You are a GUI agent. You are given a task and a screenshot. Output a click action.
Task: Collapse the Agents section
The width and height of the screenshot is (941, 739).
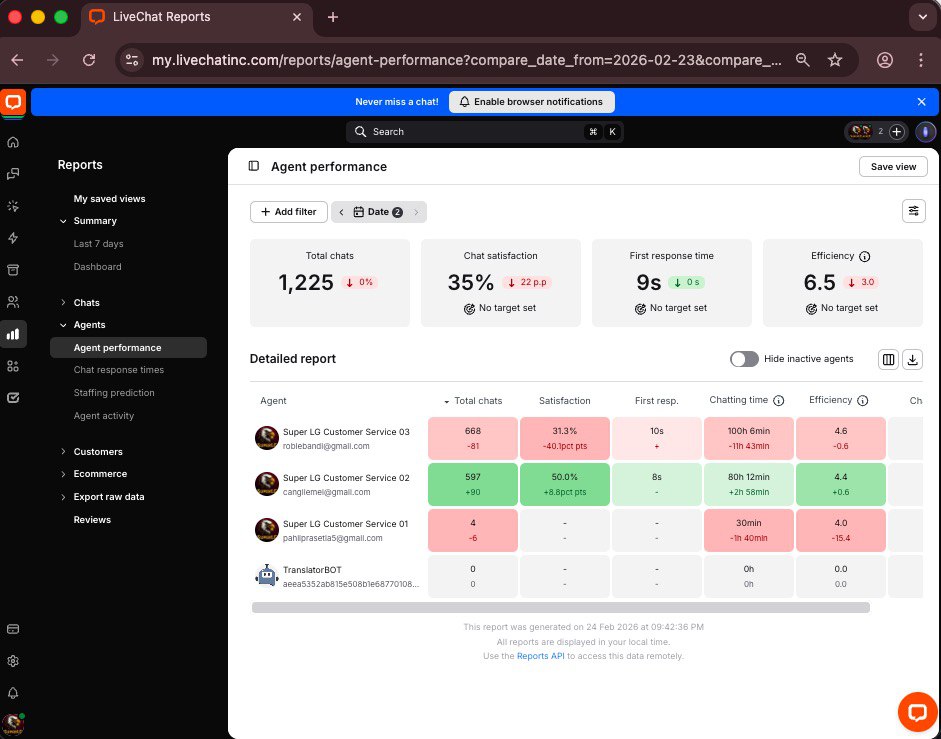pos(63,325)
